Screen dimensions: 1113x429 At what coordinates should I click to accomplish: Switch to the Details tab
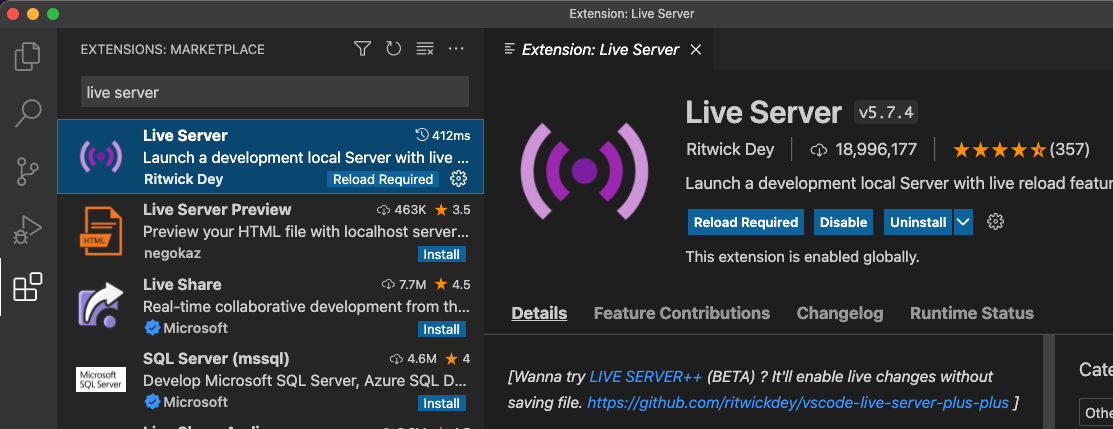(539, 313)
